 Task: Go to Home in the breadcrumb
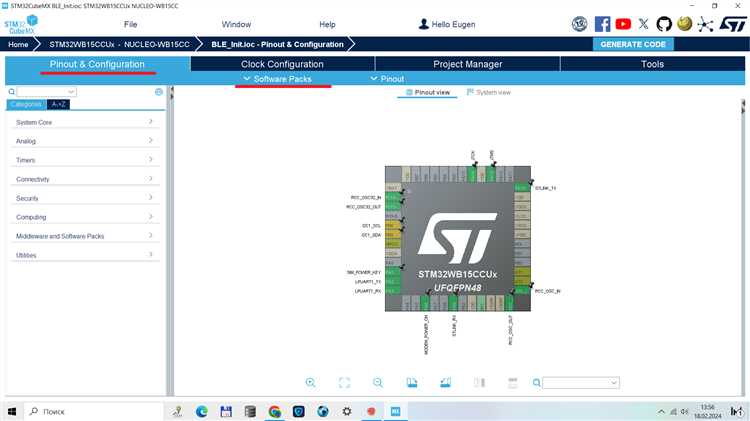point(18,44)
